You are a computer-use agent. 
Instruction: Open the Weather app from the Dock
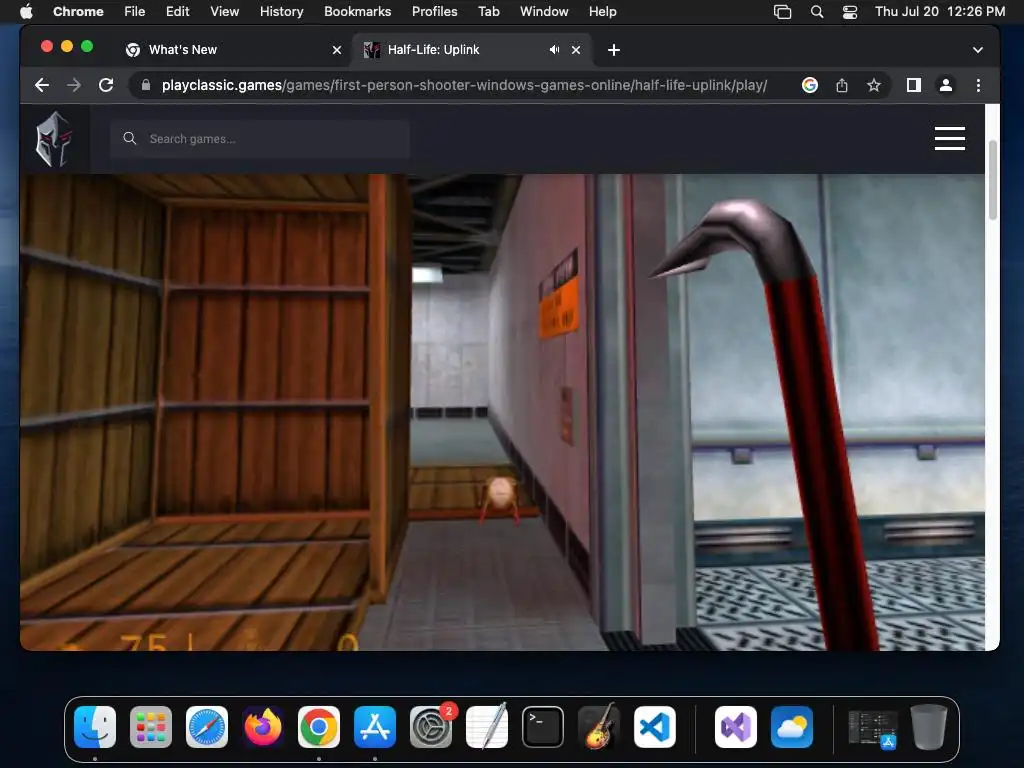(x=792, y=727)
